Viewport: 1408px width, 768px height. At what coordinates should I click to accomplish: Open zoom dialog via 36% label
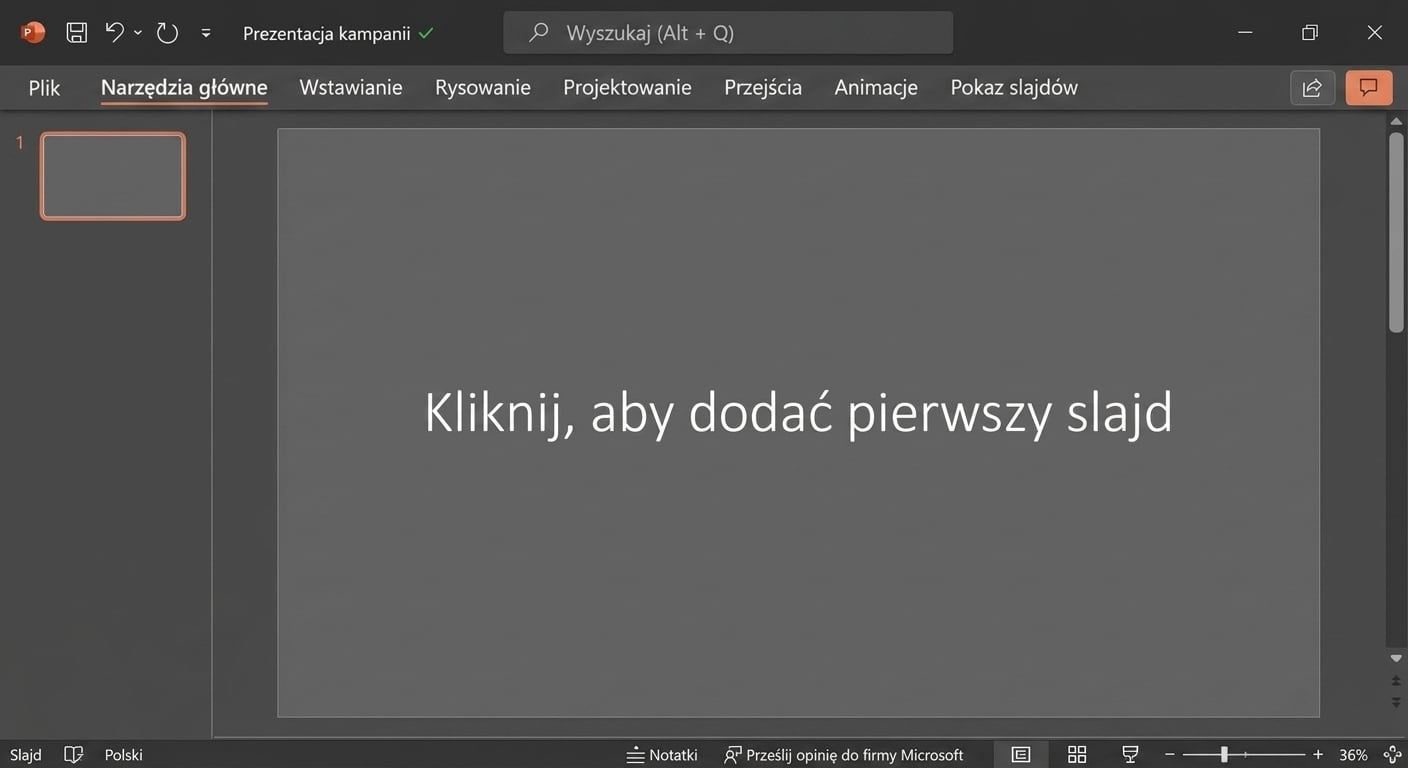tap(1353, 755)
